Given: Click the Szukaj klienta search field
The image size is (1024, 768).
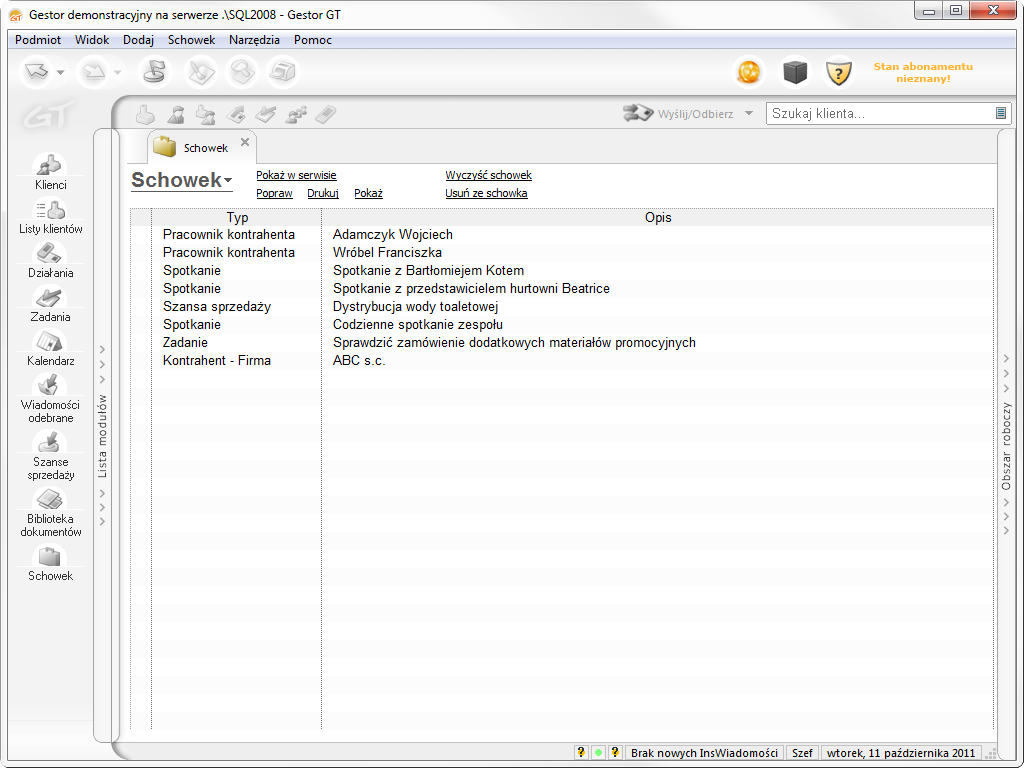Looking at the screenshot, I should [x=880, y=114].
